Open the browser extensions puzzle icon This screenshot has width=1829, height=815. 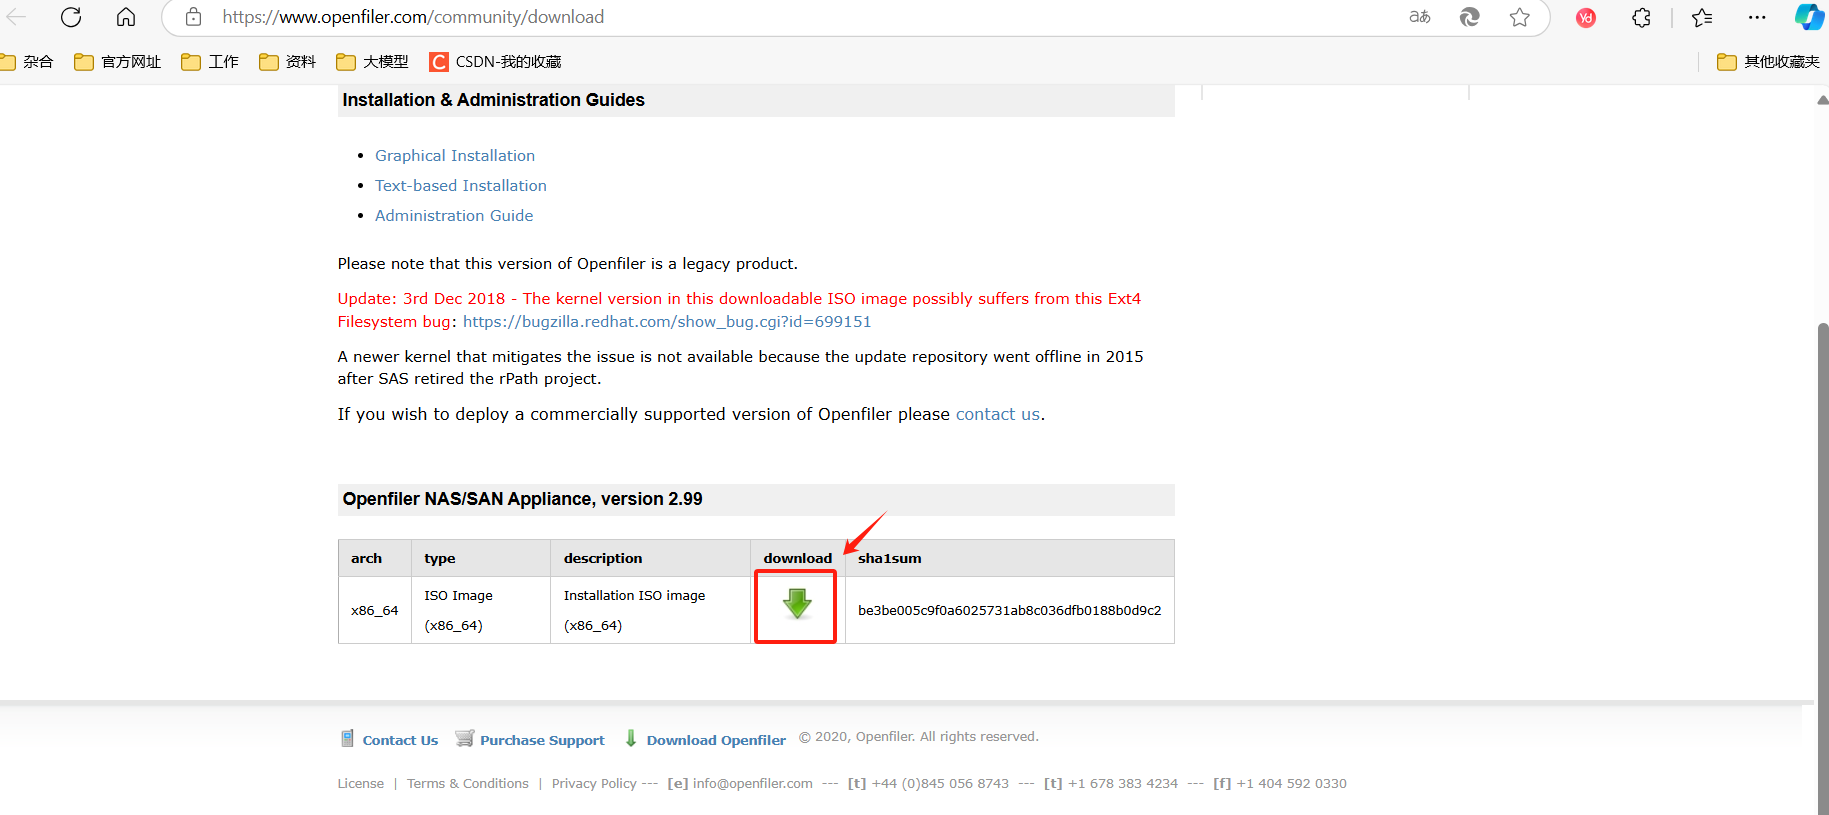pyautogui.click(x=1641, y=17)
